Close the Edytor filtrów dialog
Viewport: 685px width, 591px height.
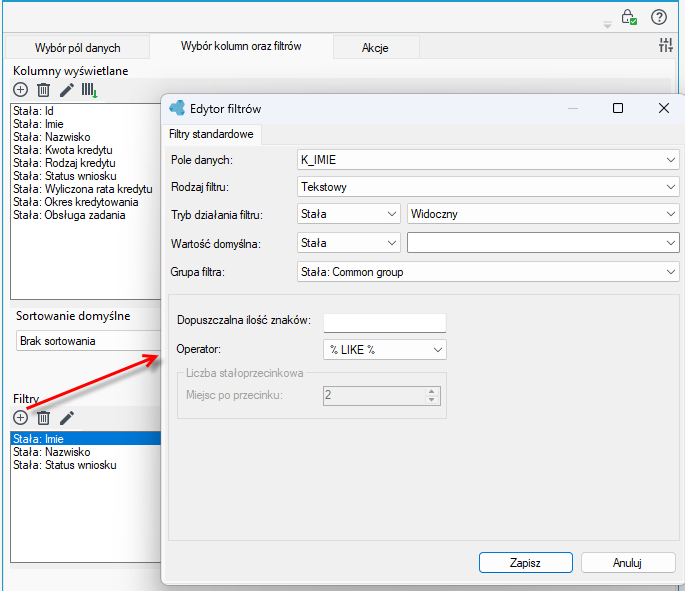point(664,108)
